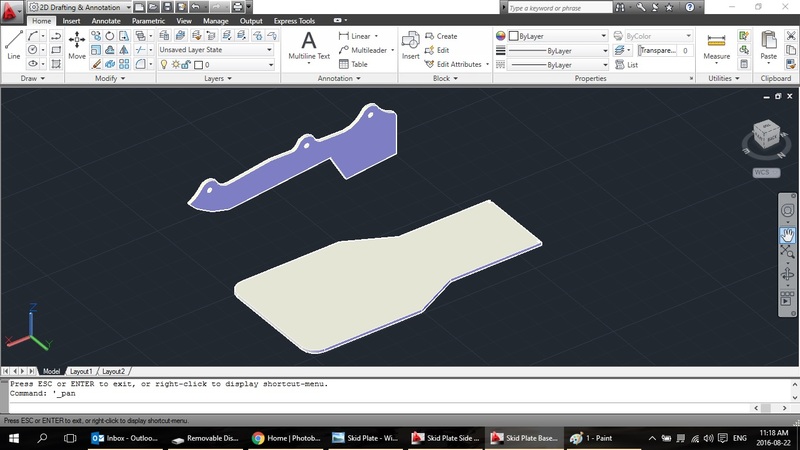The width and height of the screenshot is (800, 450).
Task: Select the Circle tool
Action: tap(33, 50)
